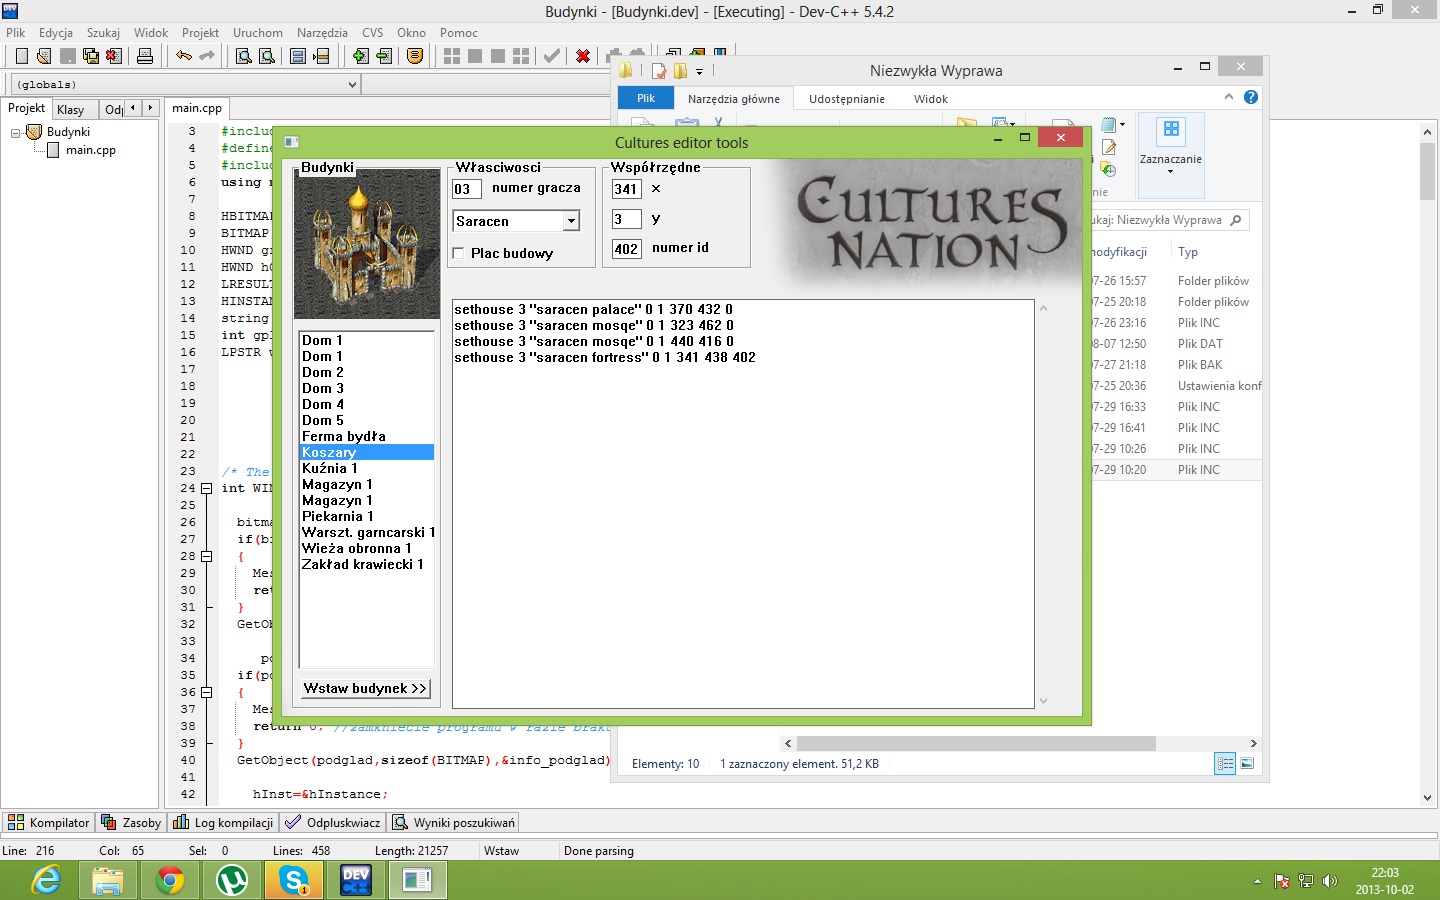Screen dimensions: 1440x900
Task: Open Explorer quick access toolbar dropdown arrow
Action: 699,71
